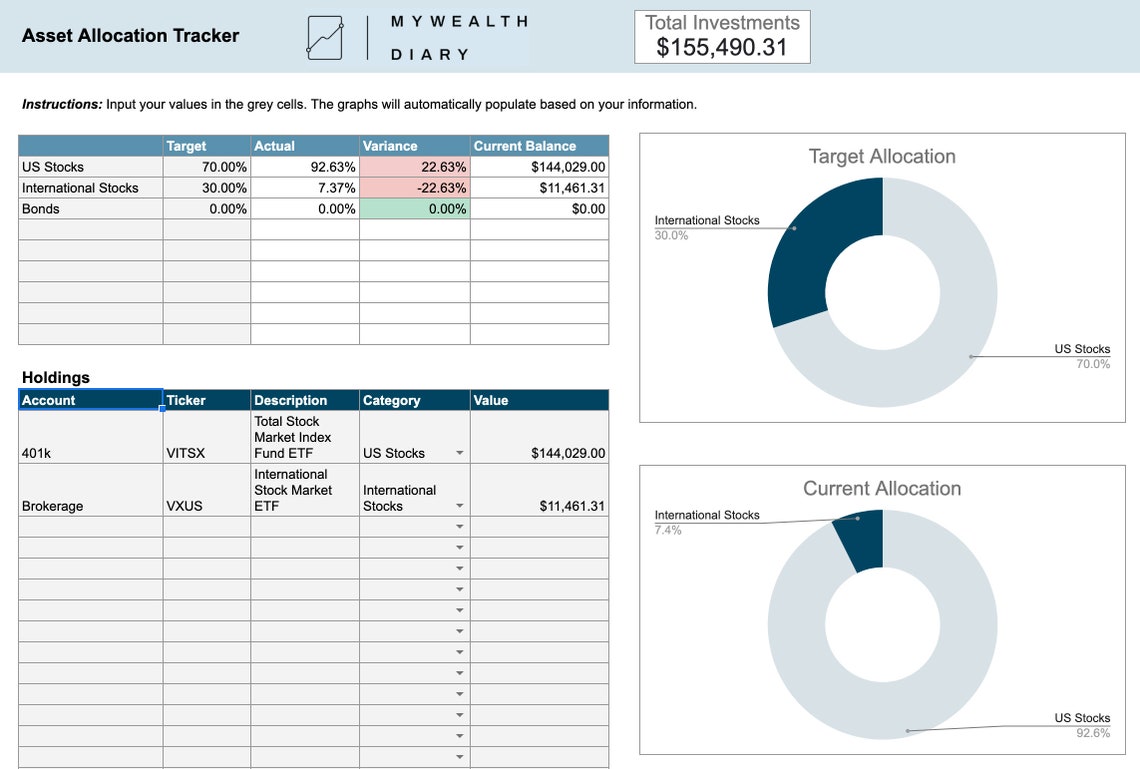
Task: Click the MyWealth Diary line-chart logo icon
Action: (x=323, y=37)
